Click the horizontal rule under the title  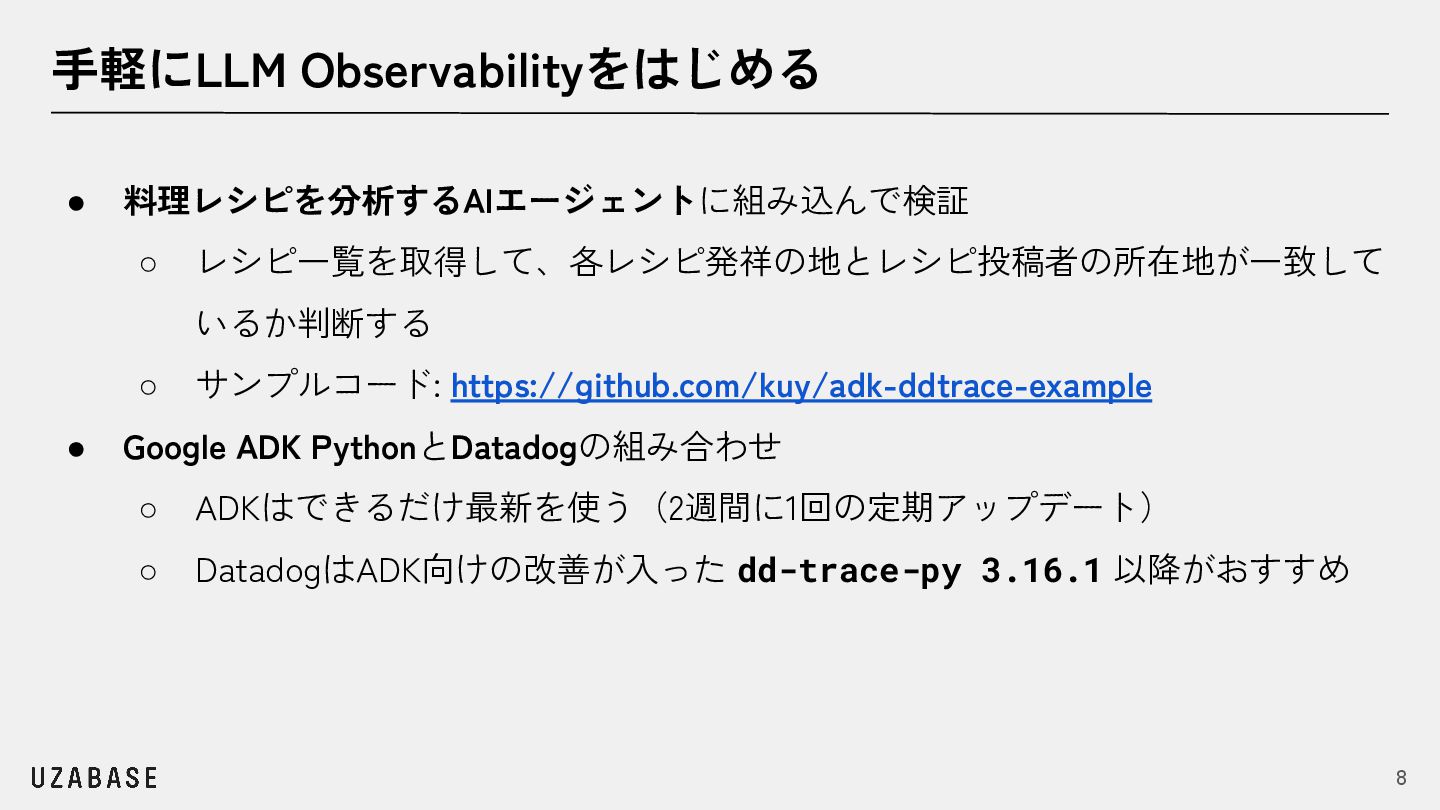(x=720, y=114)
